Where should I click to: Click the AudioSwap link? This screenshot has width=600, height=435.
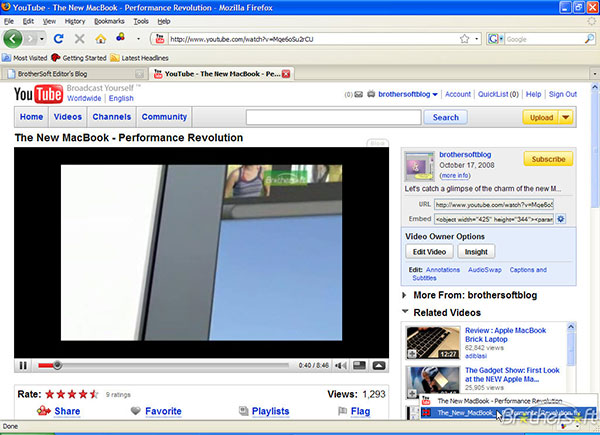pyautogui.click(x=484, y=270)
